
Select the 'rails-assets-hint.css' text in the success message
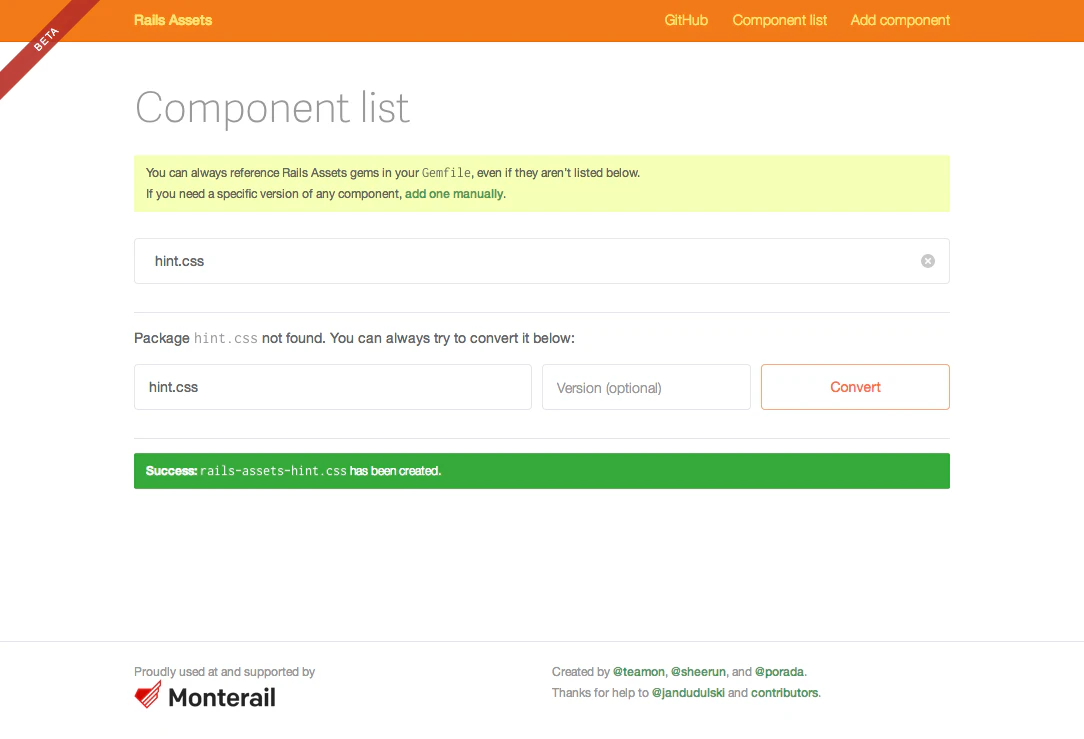273,471
